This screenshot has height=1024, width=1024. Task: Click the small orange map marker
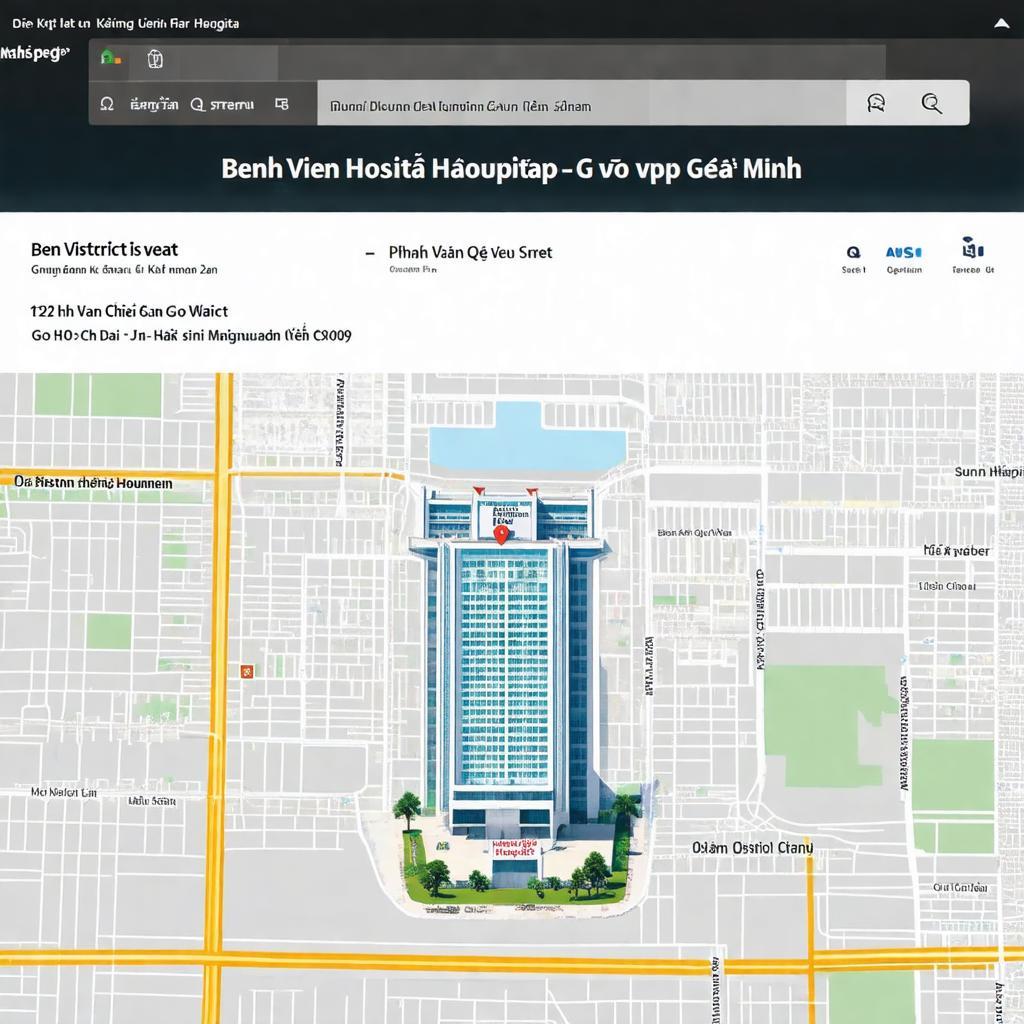[x=247, y=671]
